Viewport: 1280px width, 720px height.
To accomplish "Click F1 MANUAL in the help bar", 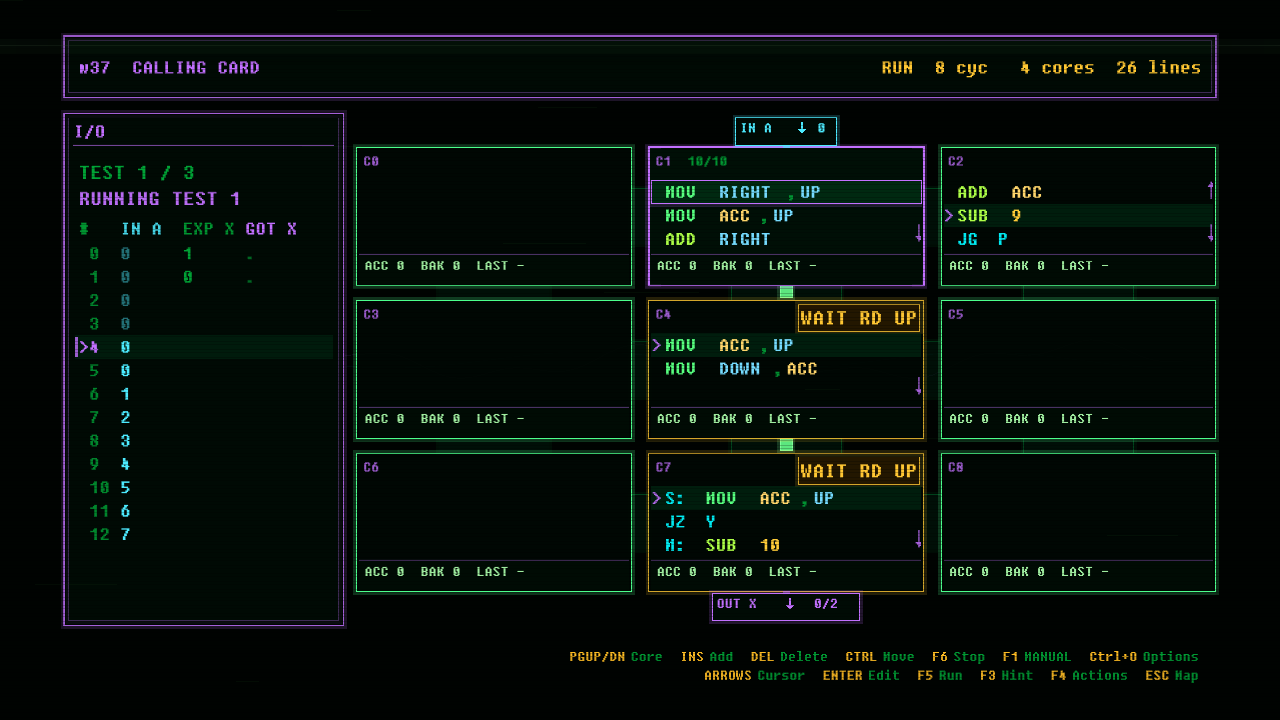I will click(x=1036, y=657).
